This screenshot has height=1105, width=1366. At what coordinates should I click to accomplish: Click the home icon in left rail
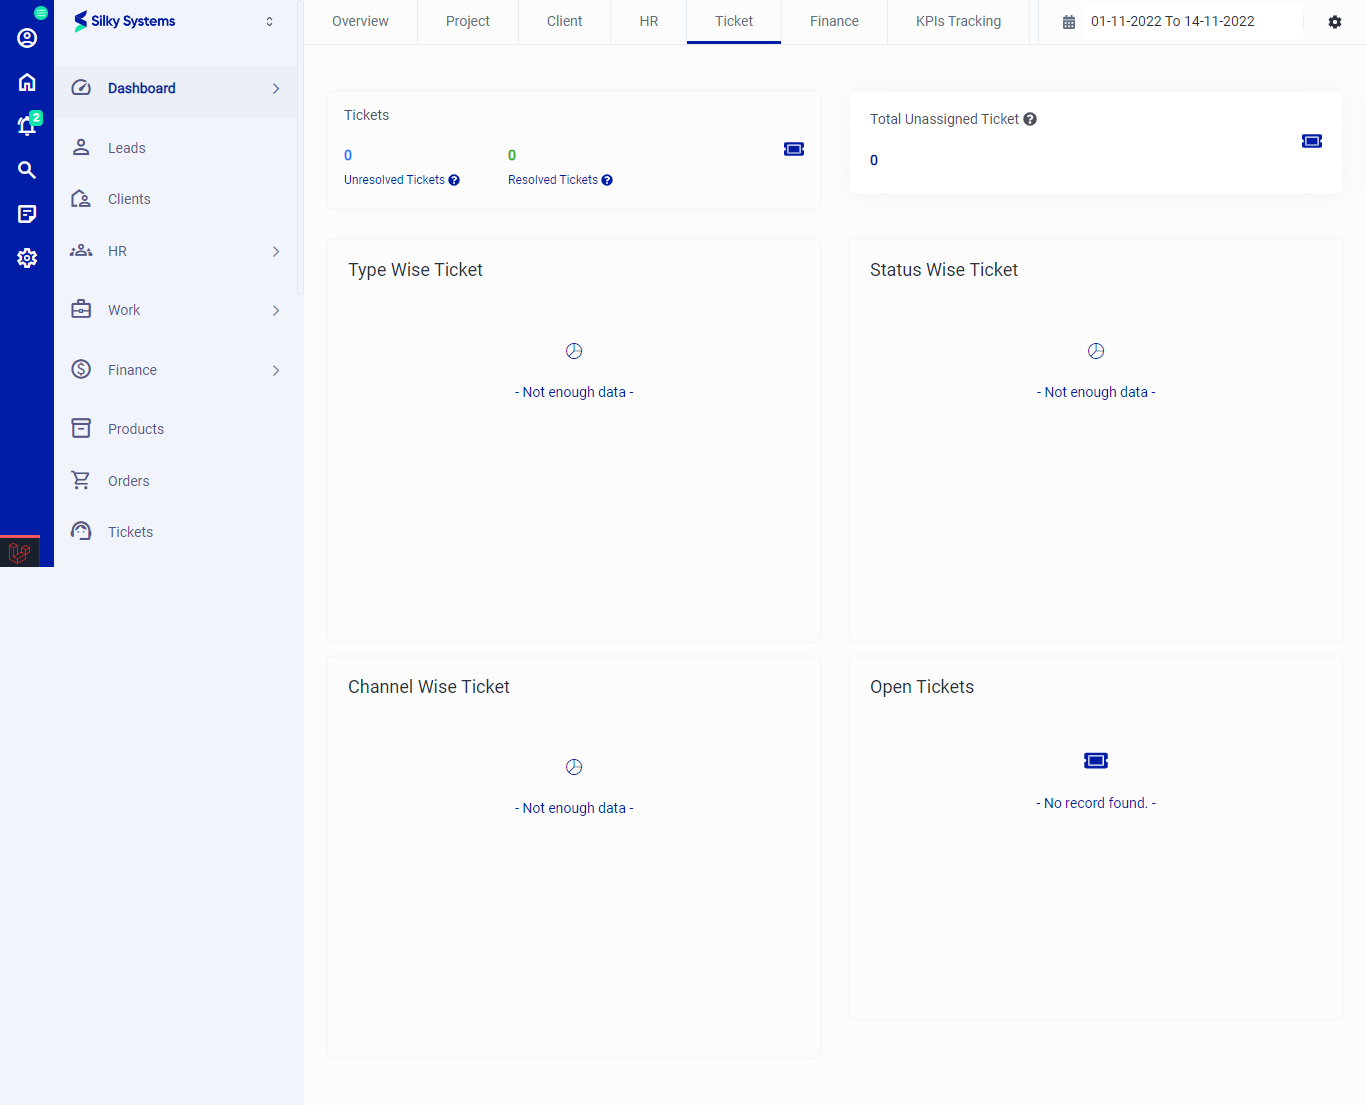(27, 82)
